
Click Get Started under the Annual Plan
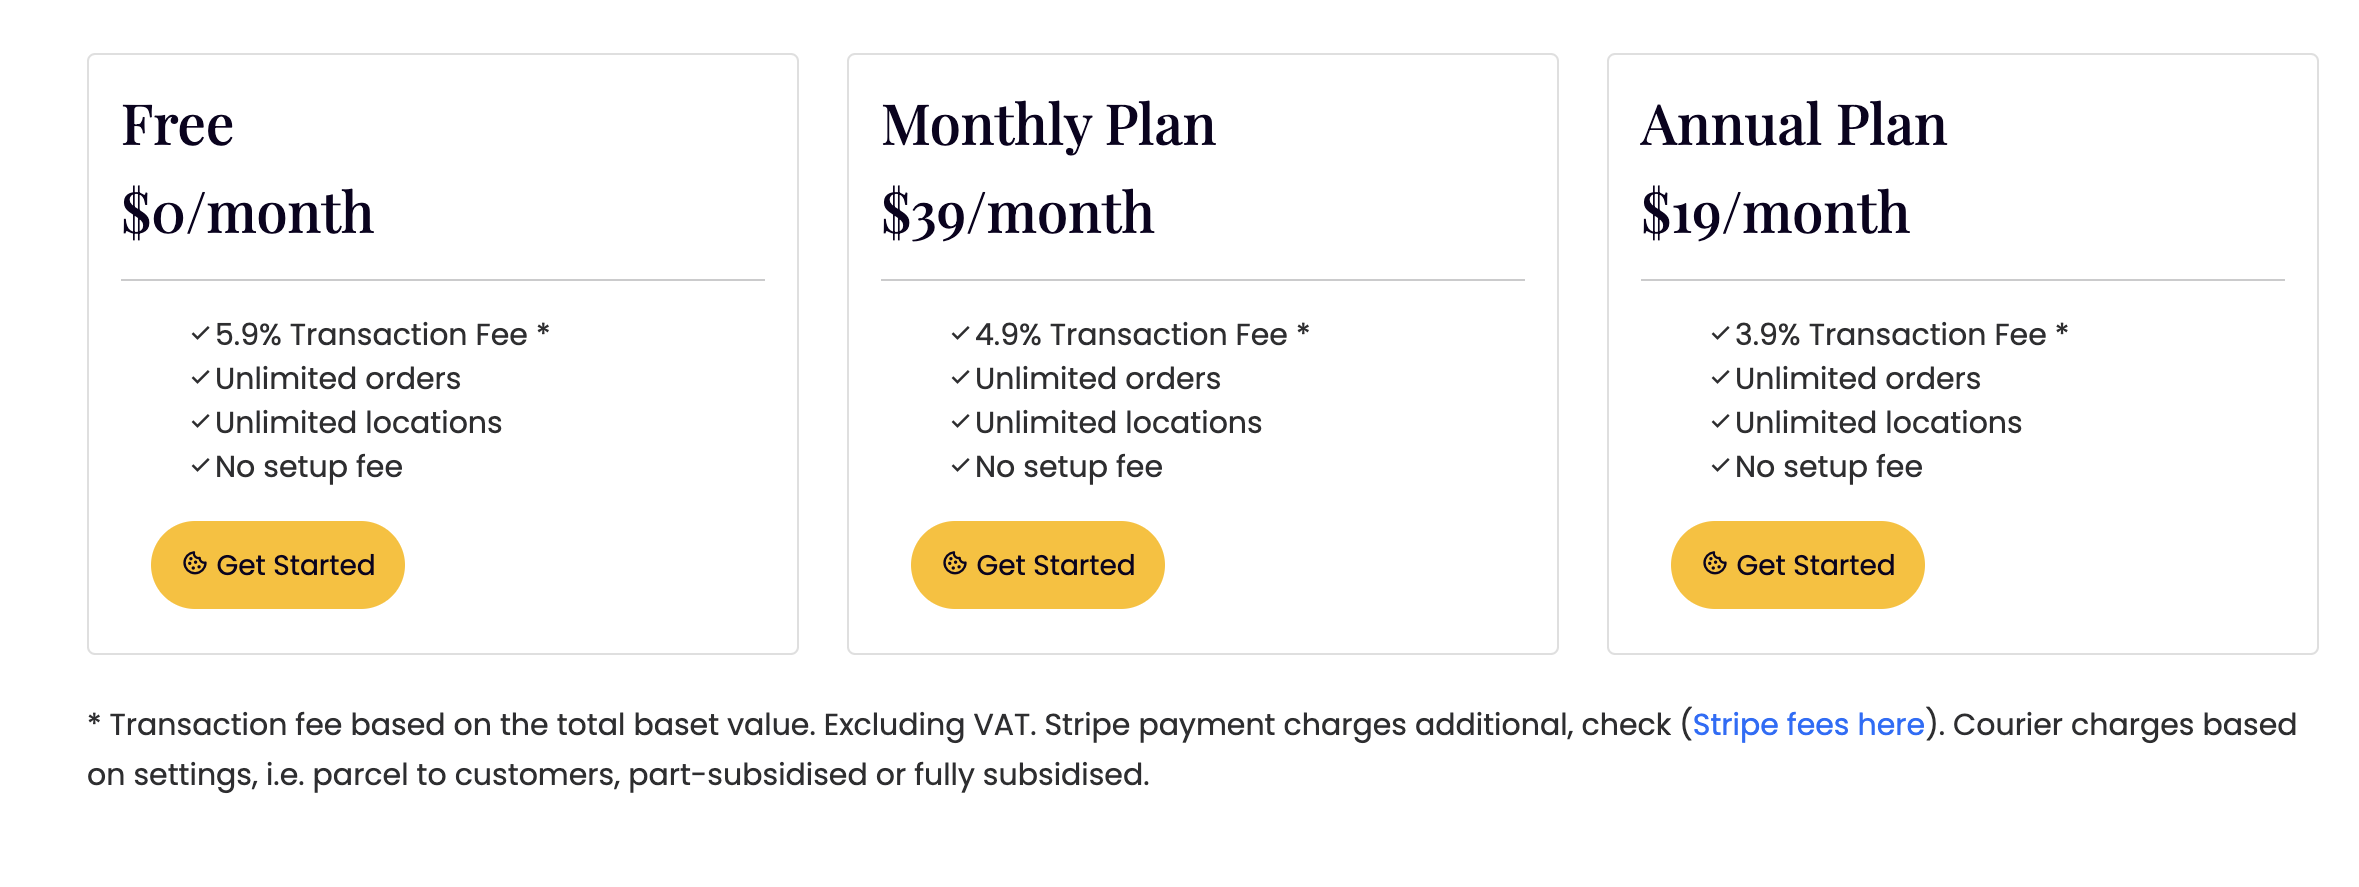(1798, 565)
